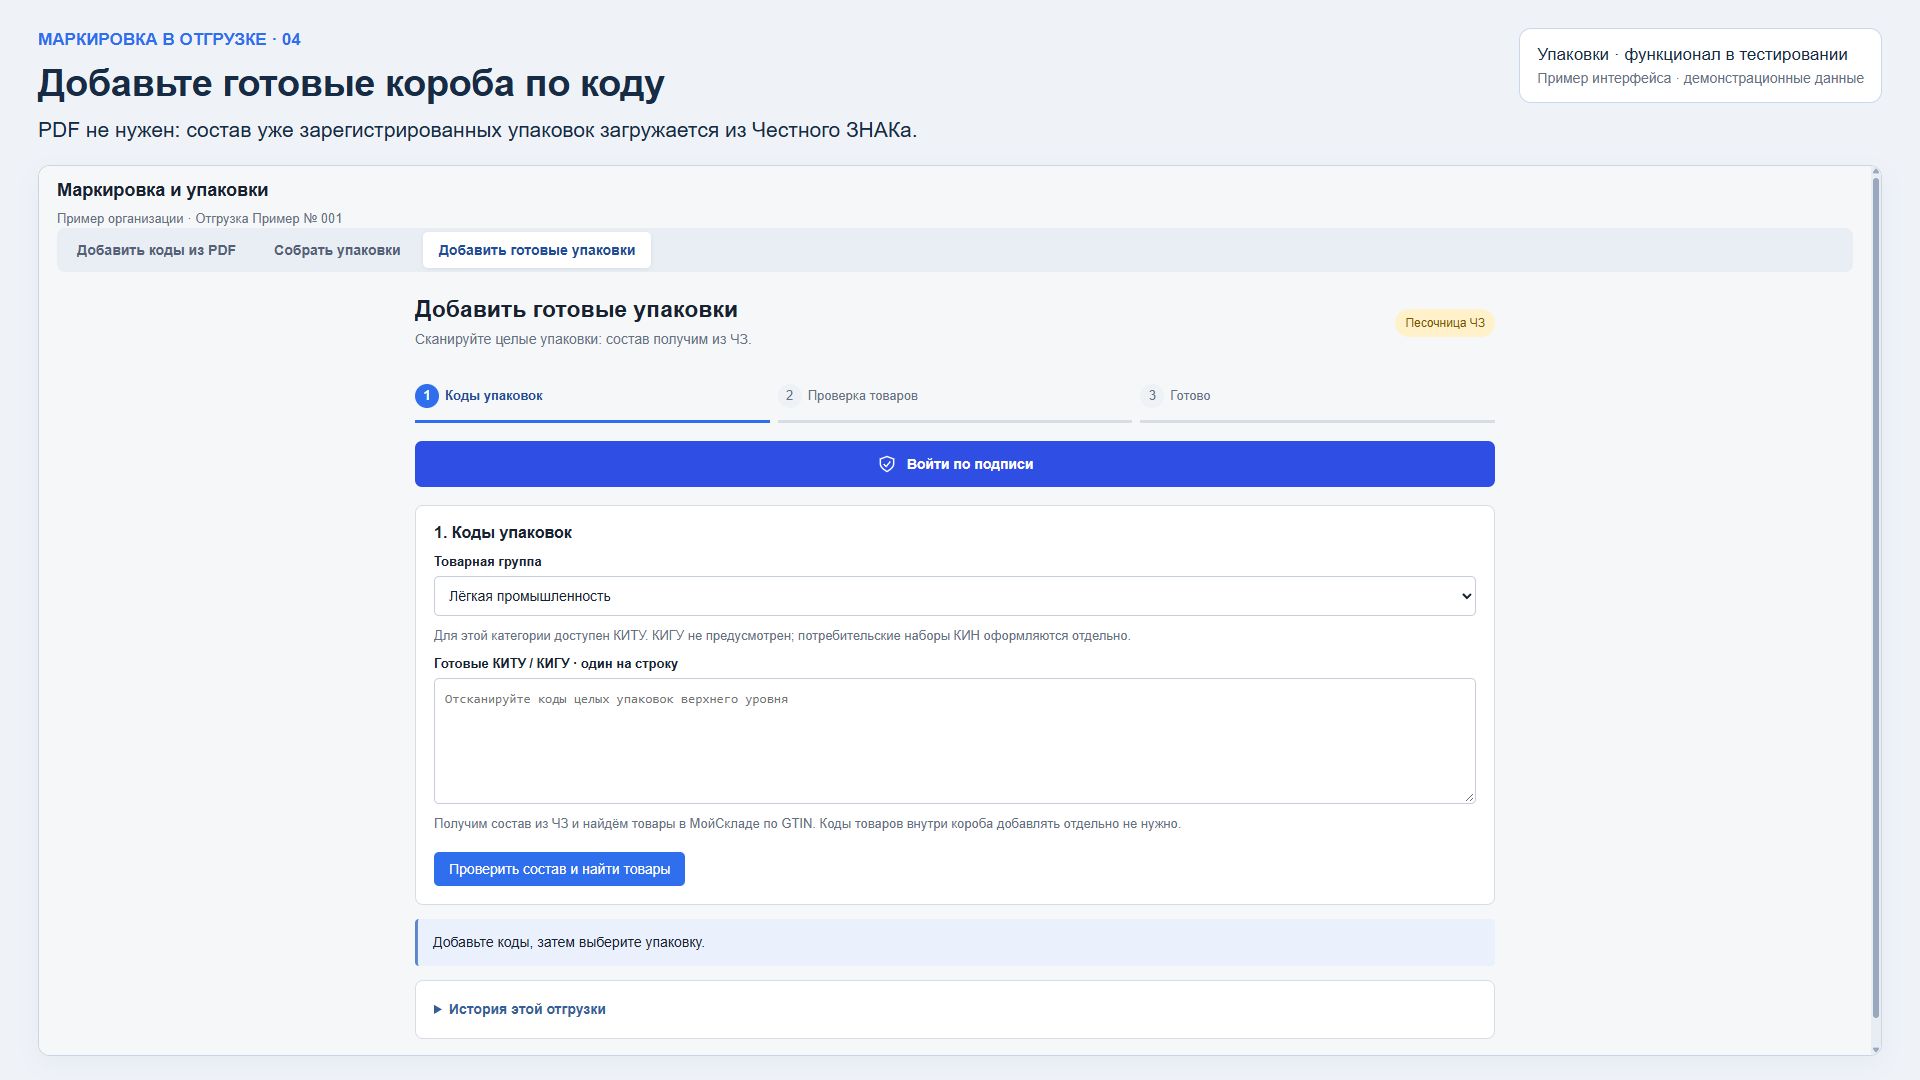Open the Товарная группа dropdown
The width and height of the screenshot is (1920, 1080).
pos(954,596)
